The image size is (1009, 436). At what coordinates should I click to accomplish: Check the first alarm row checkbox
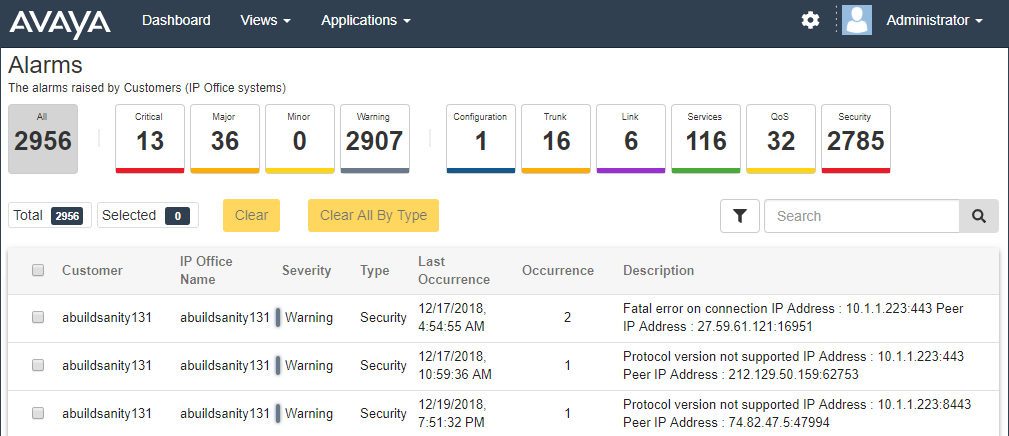click(38, 317)
